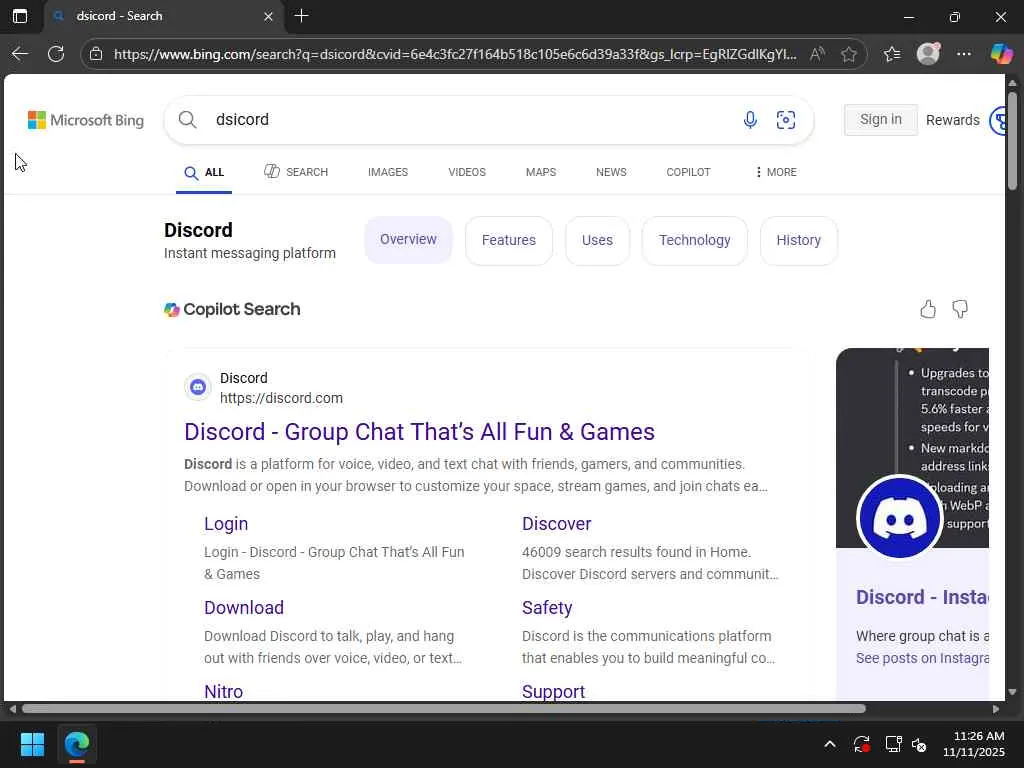Open Copilot sidebar icon in toolbar
This screenshot has height=768, width=1024.
[1001, 54]
